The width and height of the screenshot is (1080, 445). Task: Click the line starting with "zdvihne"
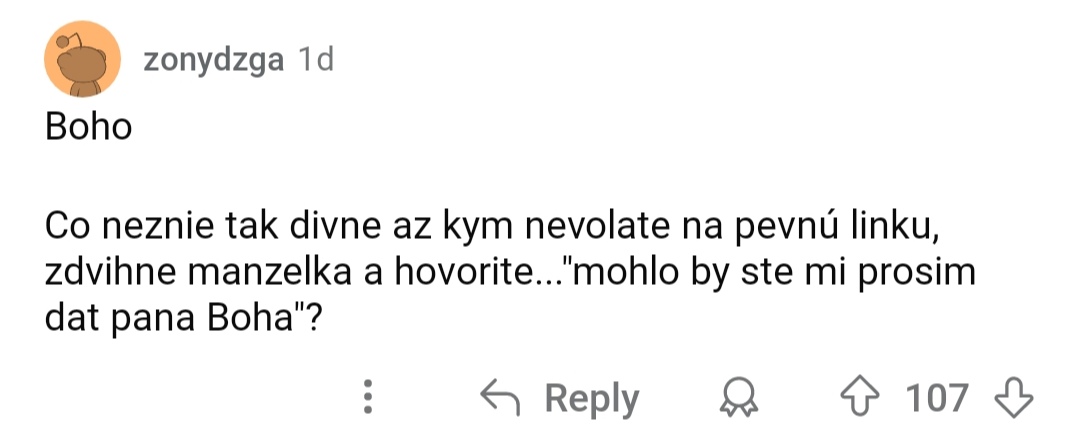click(x=508, y=274)
